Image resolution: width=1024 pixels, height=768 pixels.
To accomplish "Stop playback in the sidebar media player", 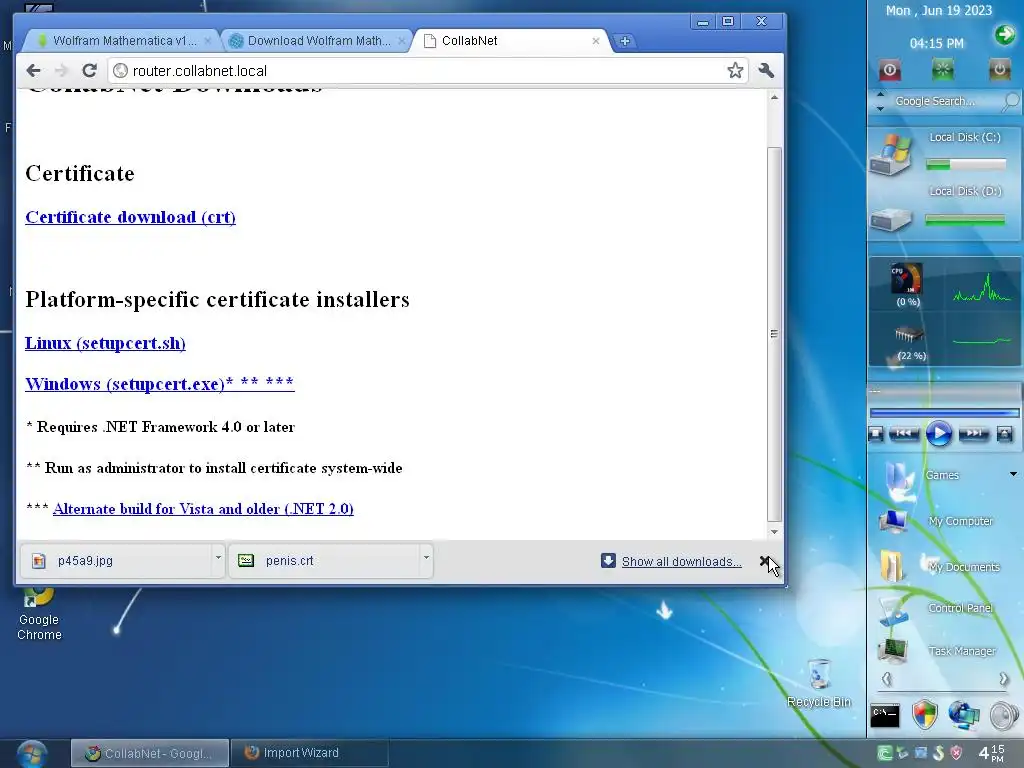I will [876, 434].
